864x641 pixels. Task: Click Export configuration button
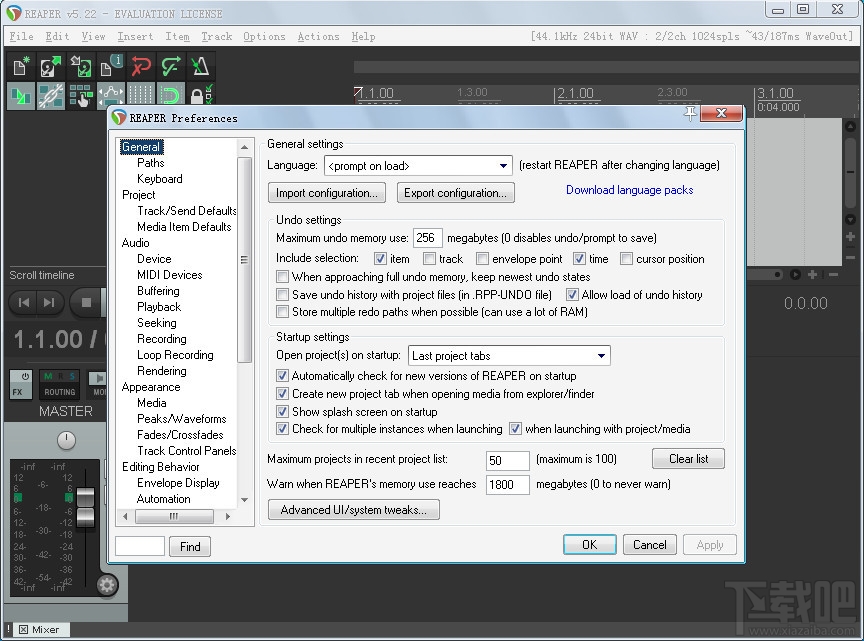[x=455, y=193]
